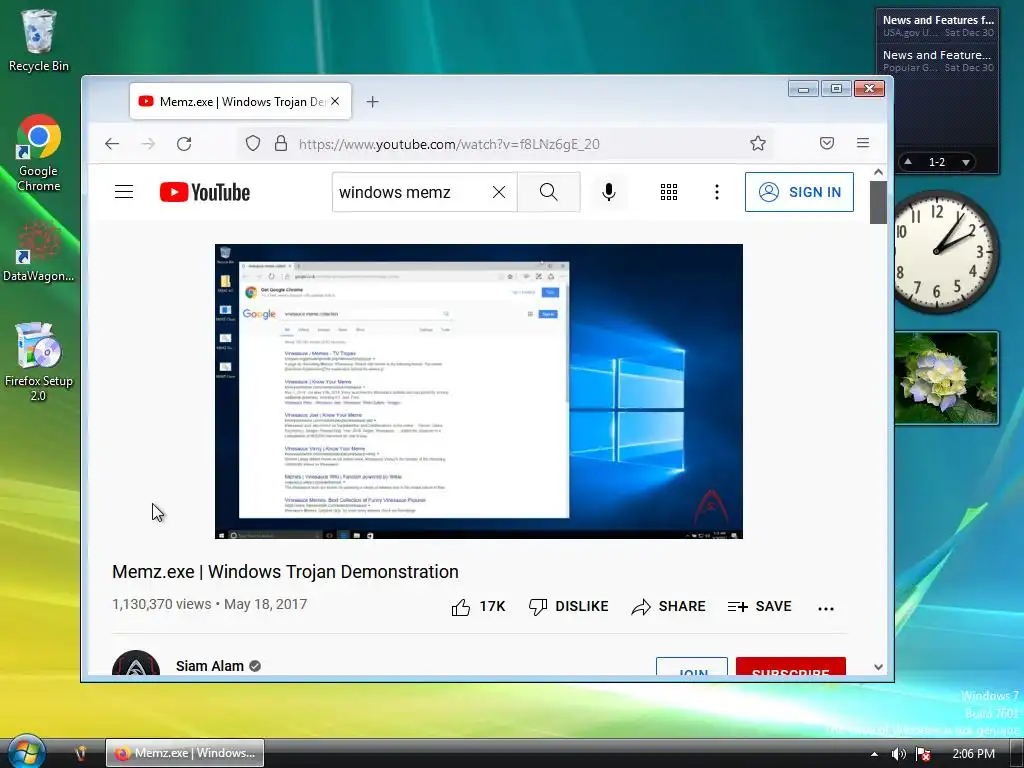1024x768 pixels.
Task: Open the tracking protection shield icon
Action: click(253, 144)
